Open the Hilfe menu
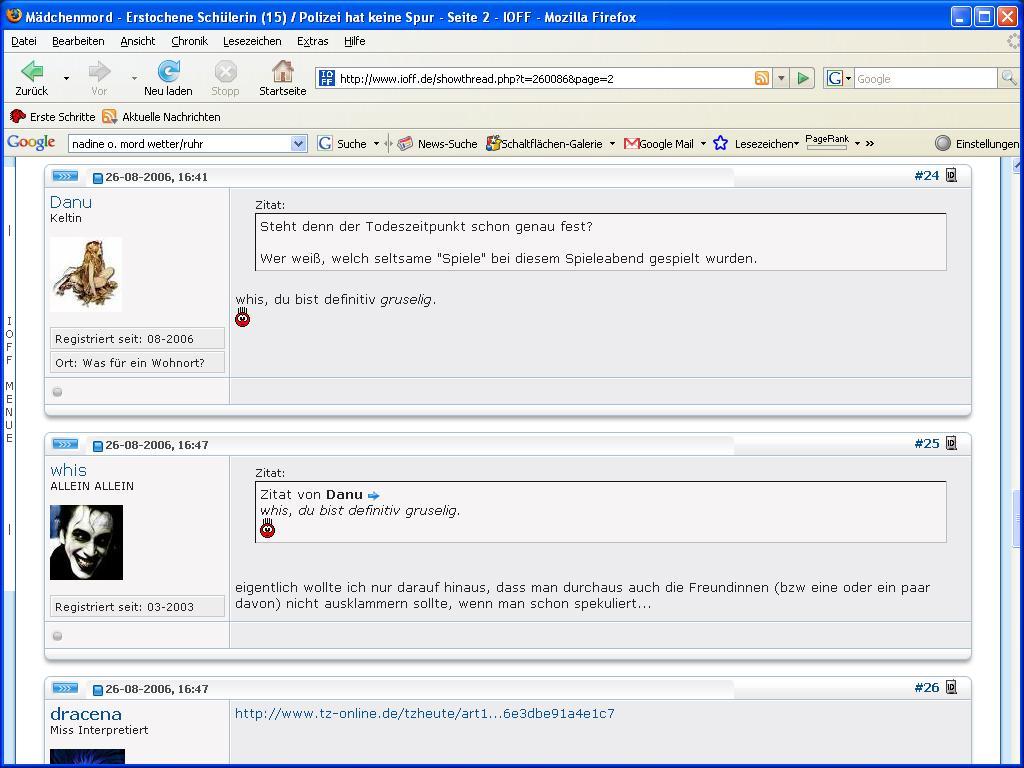 [355, 41]
